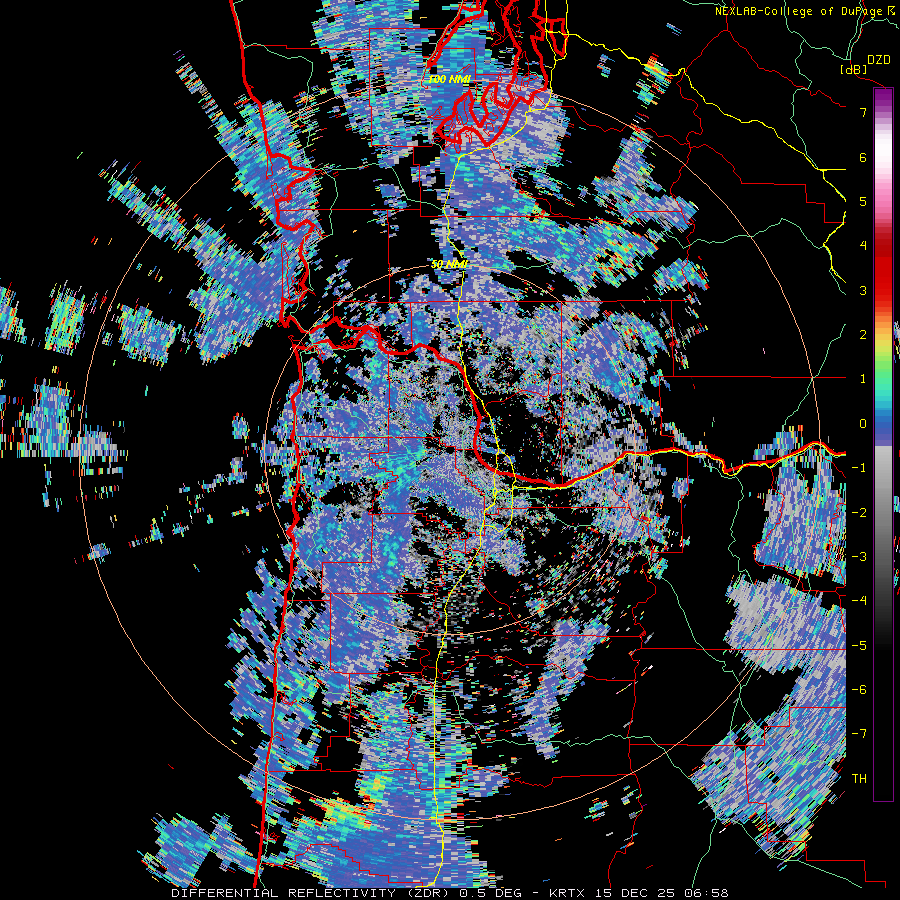The image size is (900, 900).
Task: Click the -5 value on the scale
Action: pyautogui.click(x=859, y=646)
